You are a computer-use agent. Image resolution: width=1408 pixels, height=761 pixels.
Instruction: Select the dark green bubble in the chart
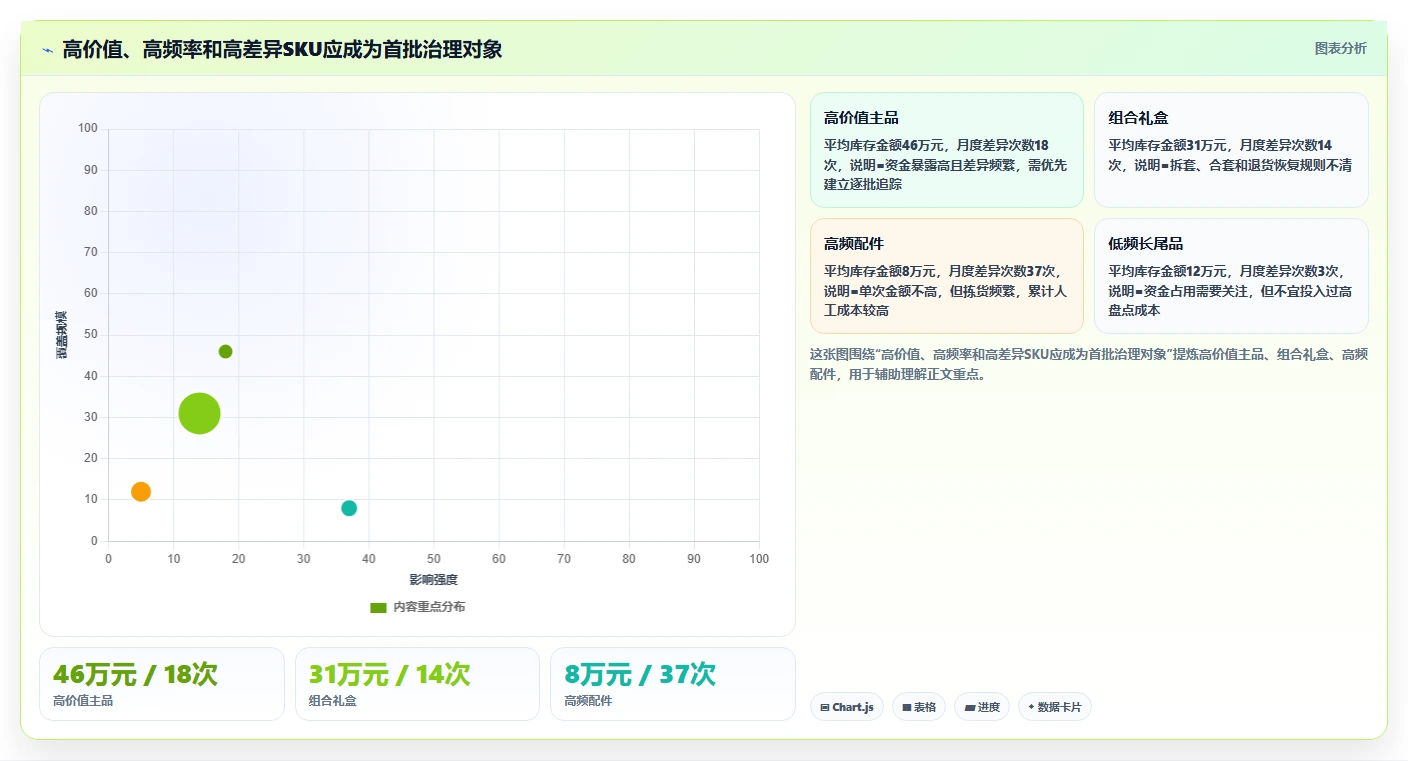225,351
